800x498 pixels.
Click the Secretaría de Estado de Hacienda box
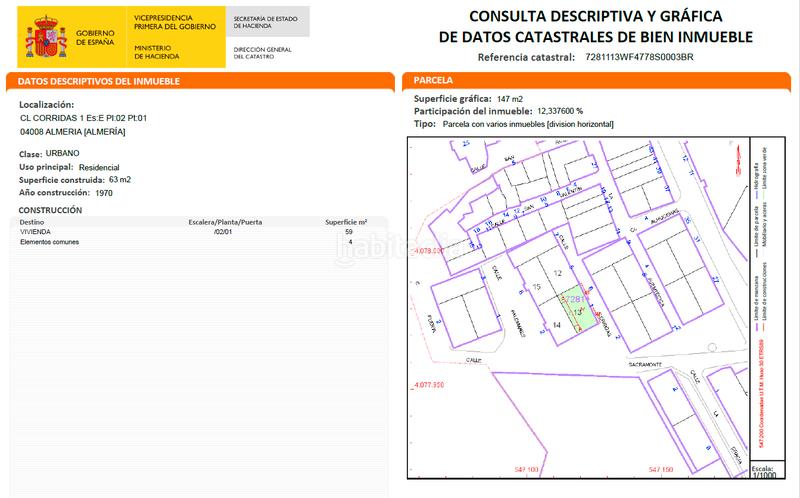(267, 22)
